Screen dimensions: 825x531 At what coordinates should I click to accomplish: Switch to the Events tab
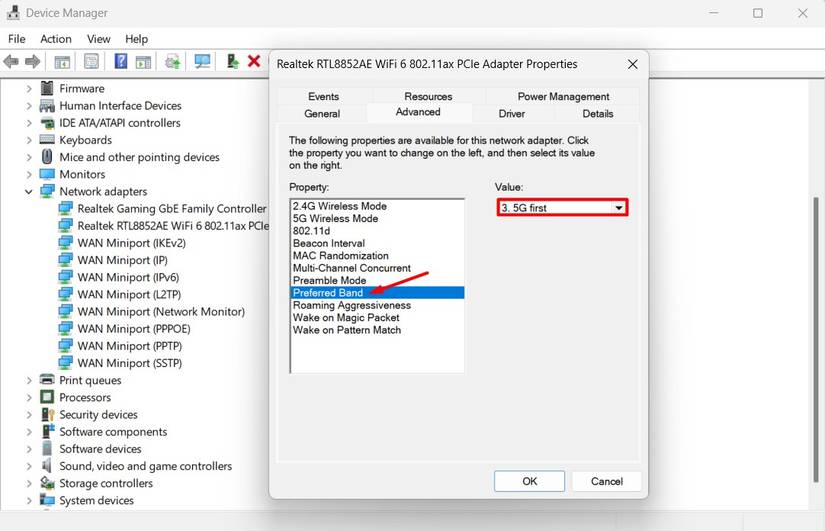(x=323, y=96)
